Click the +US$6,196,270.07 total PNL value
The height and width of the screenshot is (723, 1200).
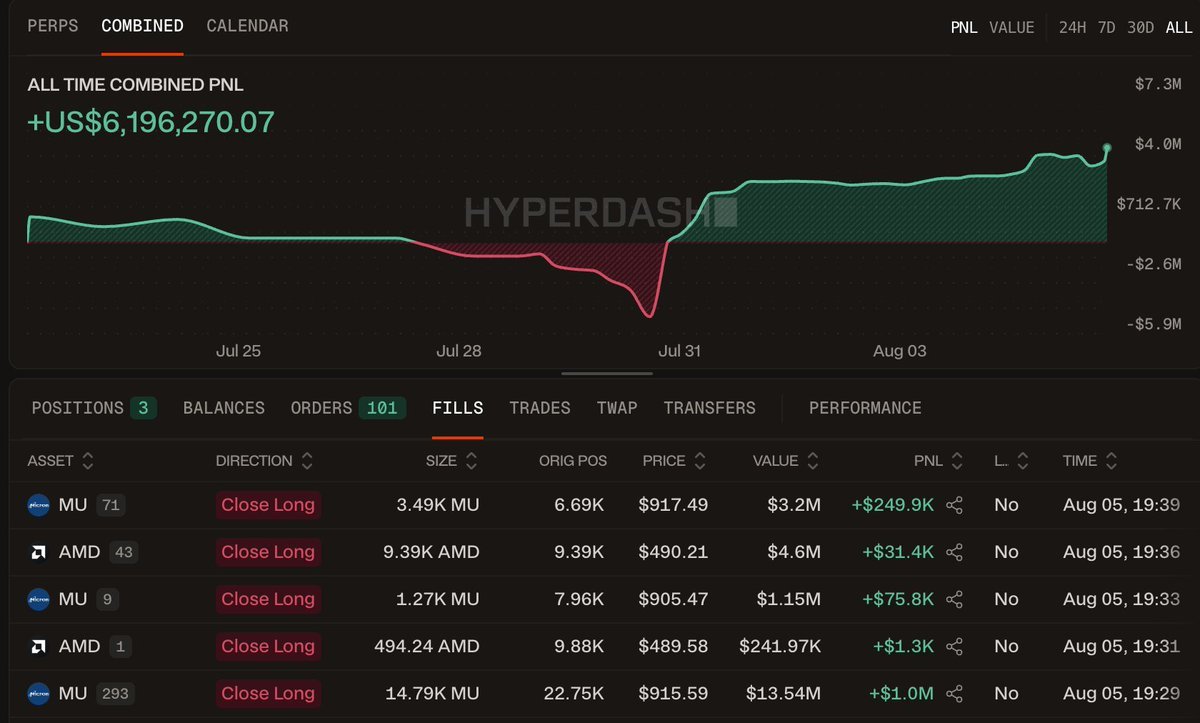pyautogui.click(x=151, y=122)
